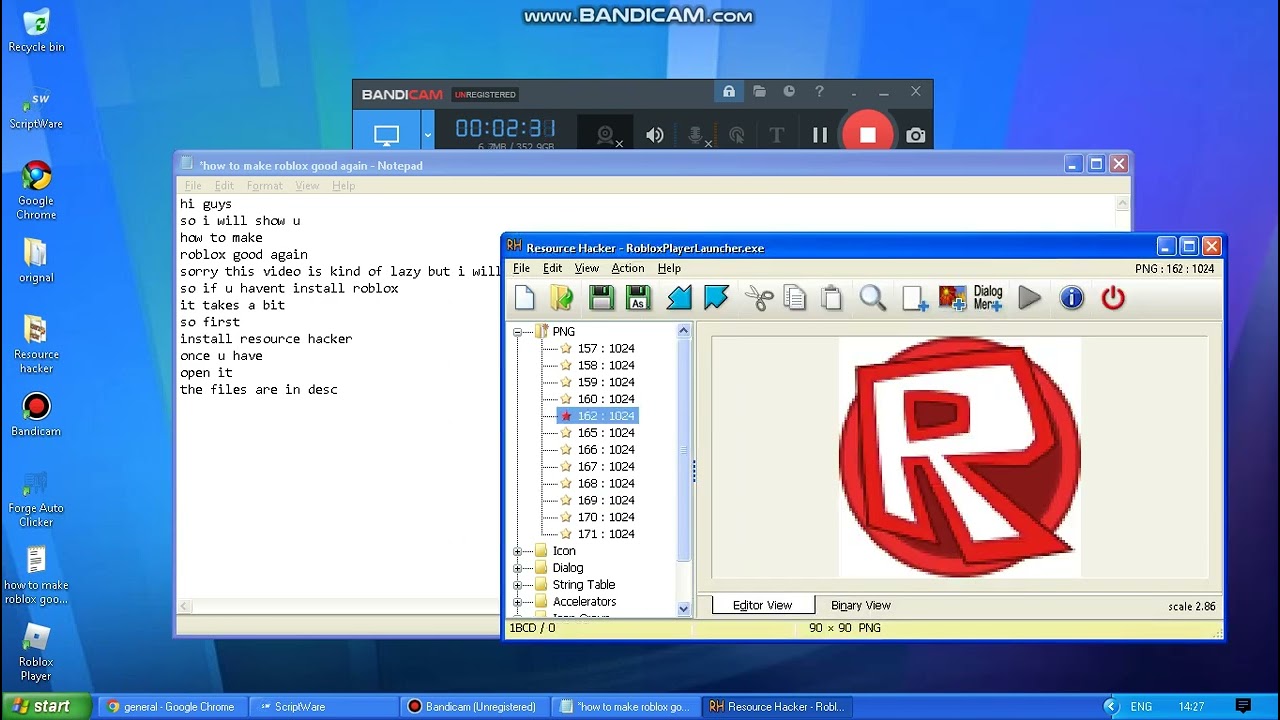Click the Bandicam help question mark
1280x720 pixels.
pos(819,92)
